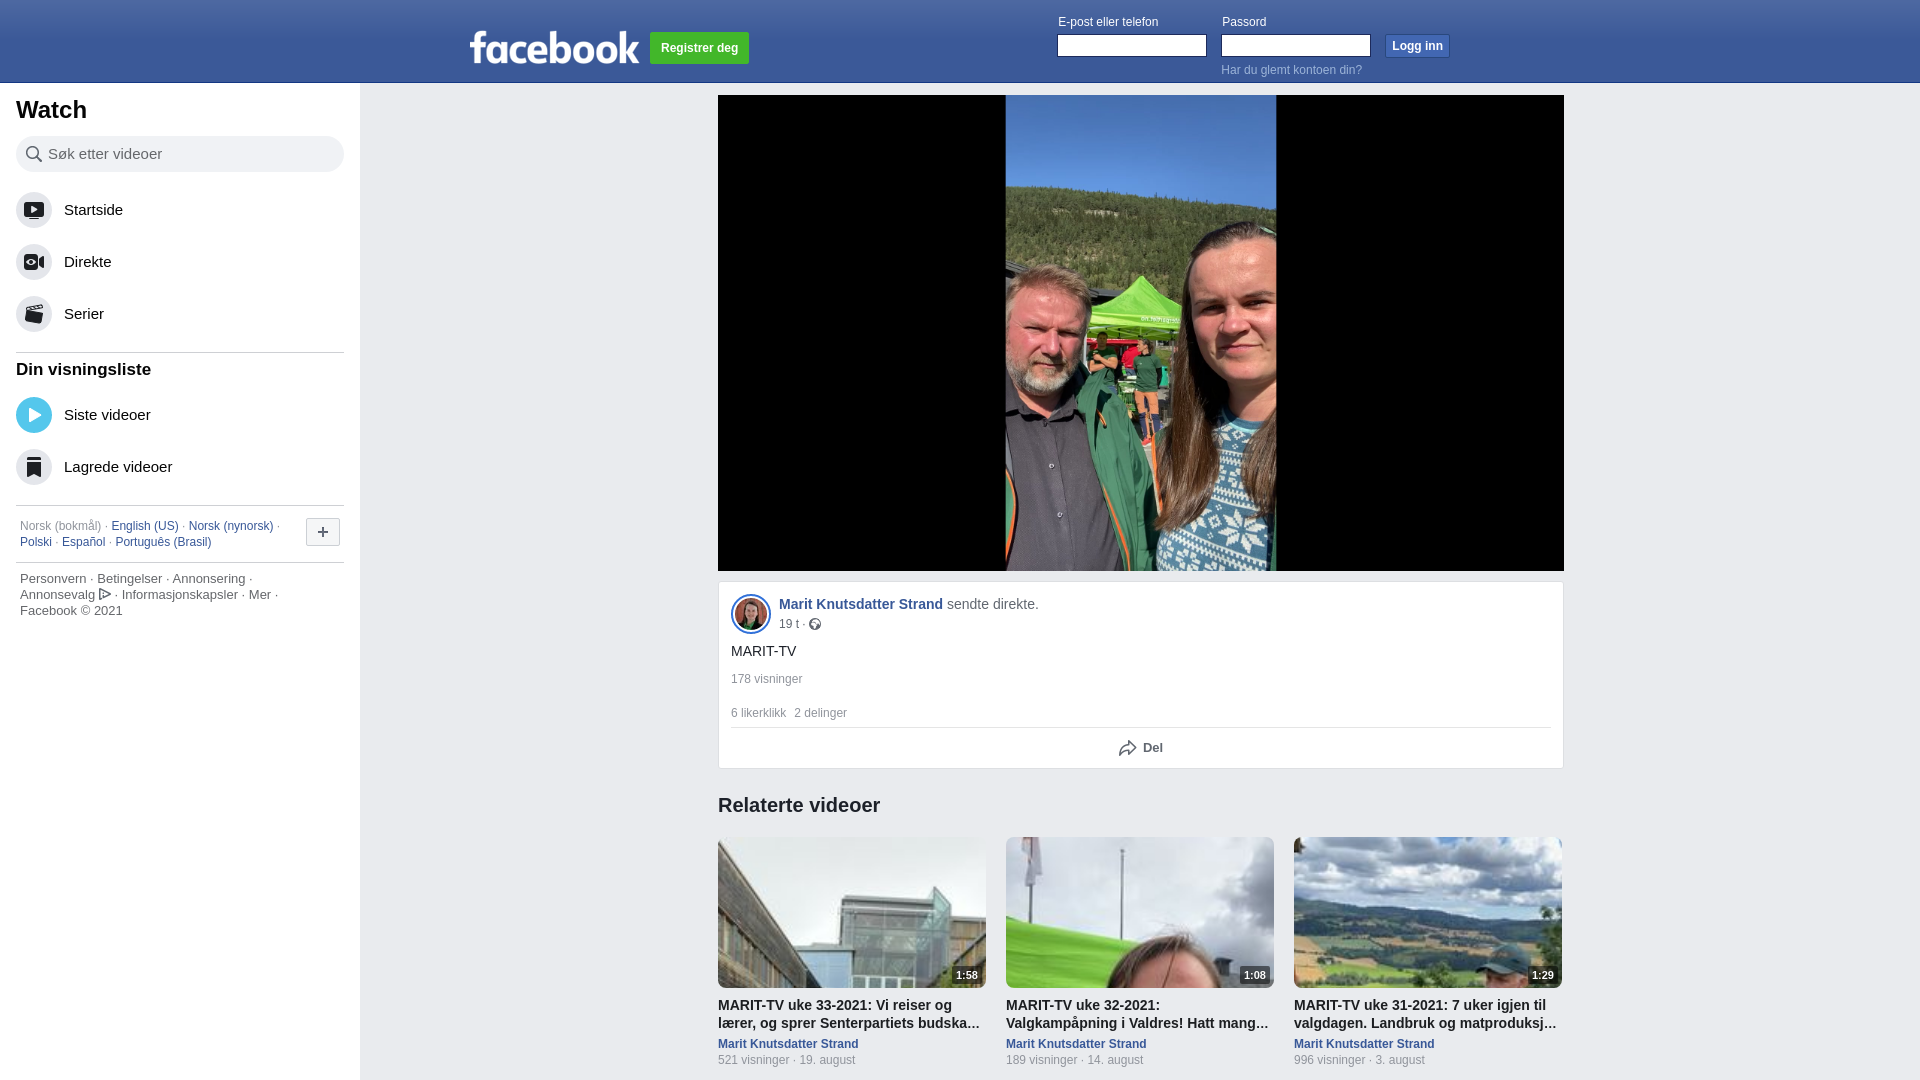Open the MARIT-TV uke 31-2021 video thumbnail
This screenshot has width=1920, height=1080.
1428,912
